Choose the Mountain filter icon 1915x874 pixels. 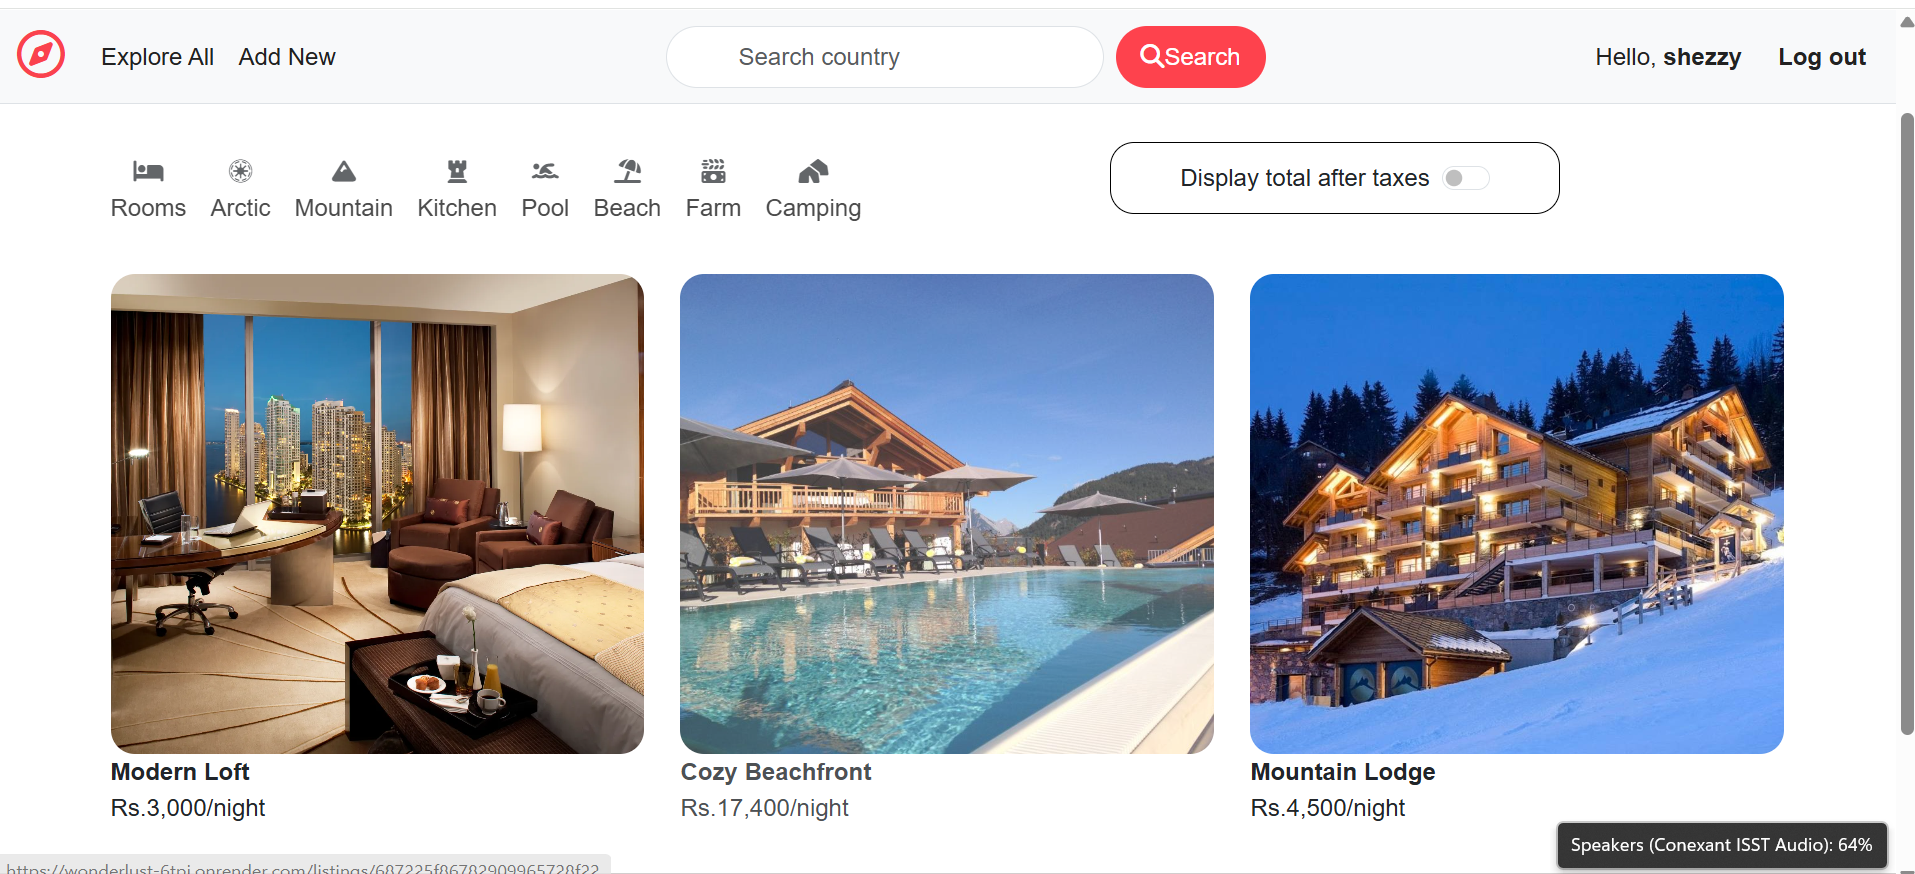pyautogui.click(x=344, y=171)
